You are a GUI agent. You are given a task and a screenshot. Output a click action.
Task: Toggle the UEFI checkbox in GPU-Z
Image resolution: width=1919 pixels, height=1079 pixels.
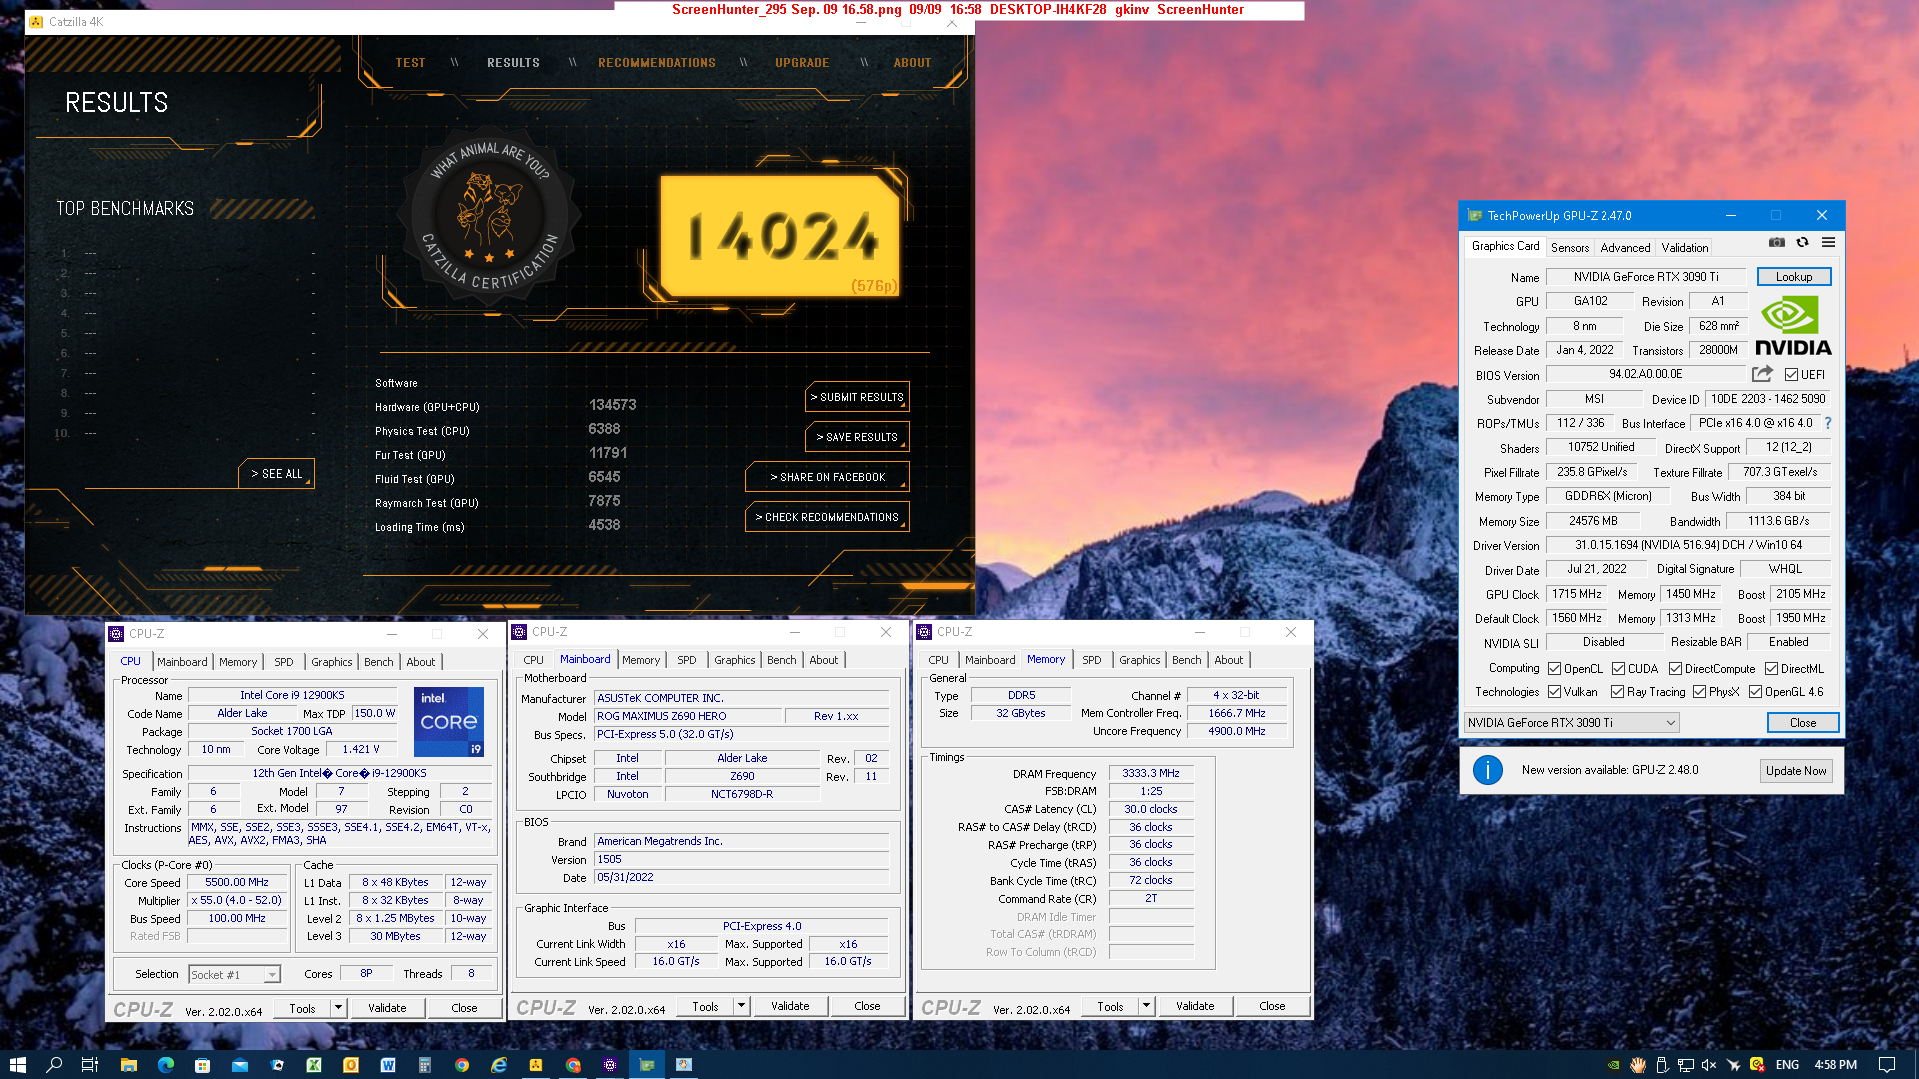tap(1791, 375)
